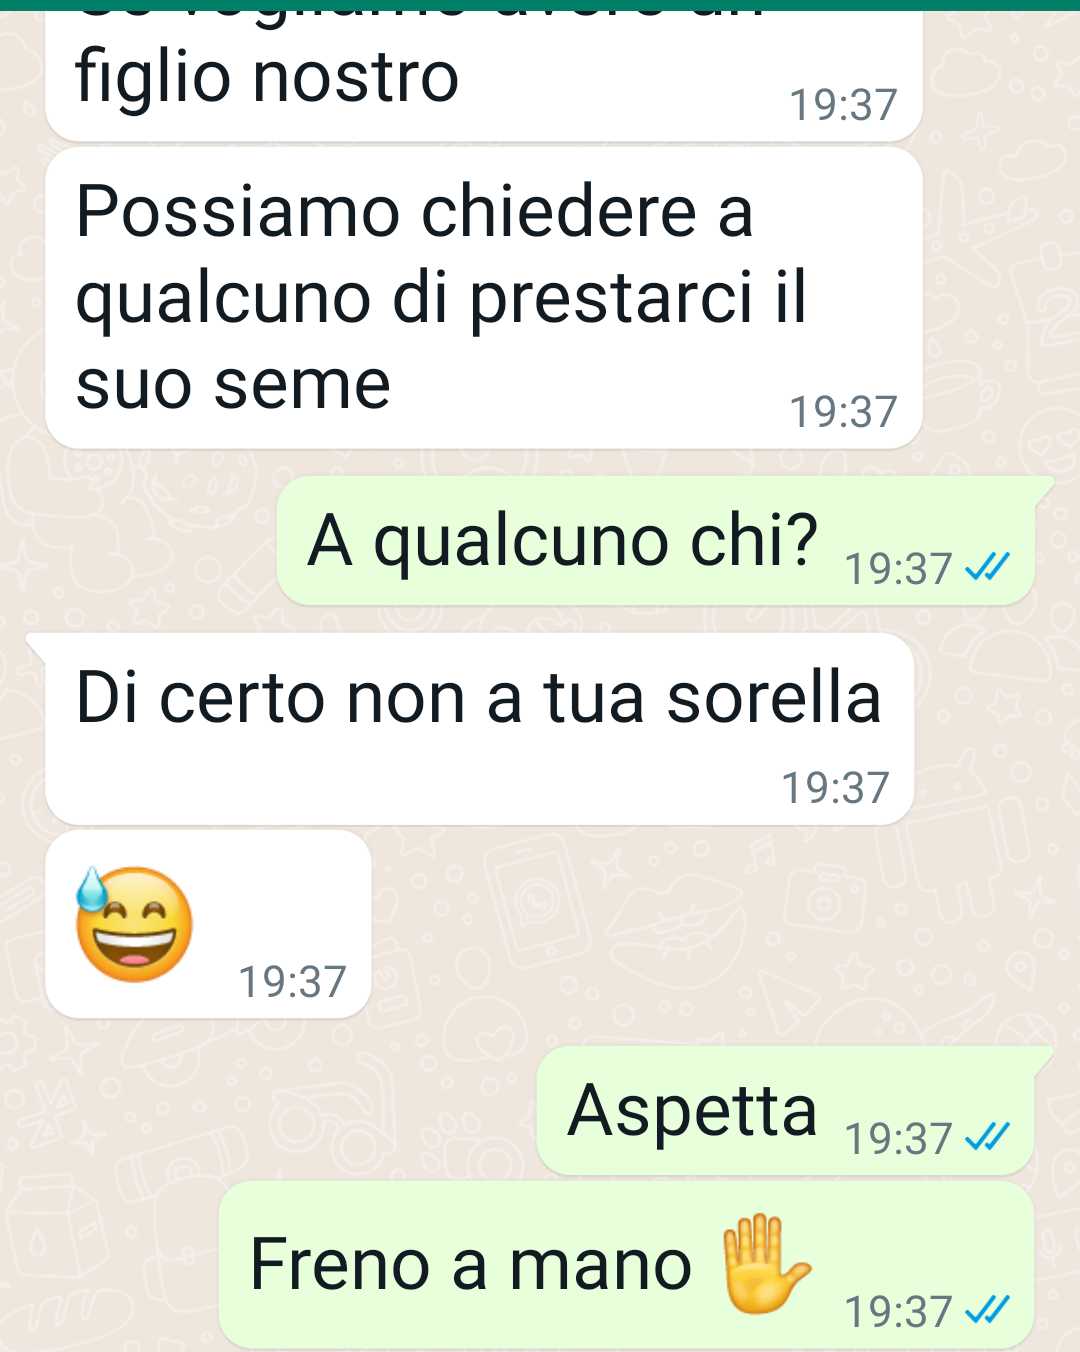Tap the word 'sorella' in the received message

774,697
